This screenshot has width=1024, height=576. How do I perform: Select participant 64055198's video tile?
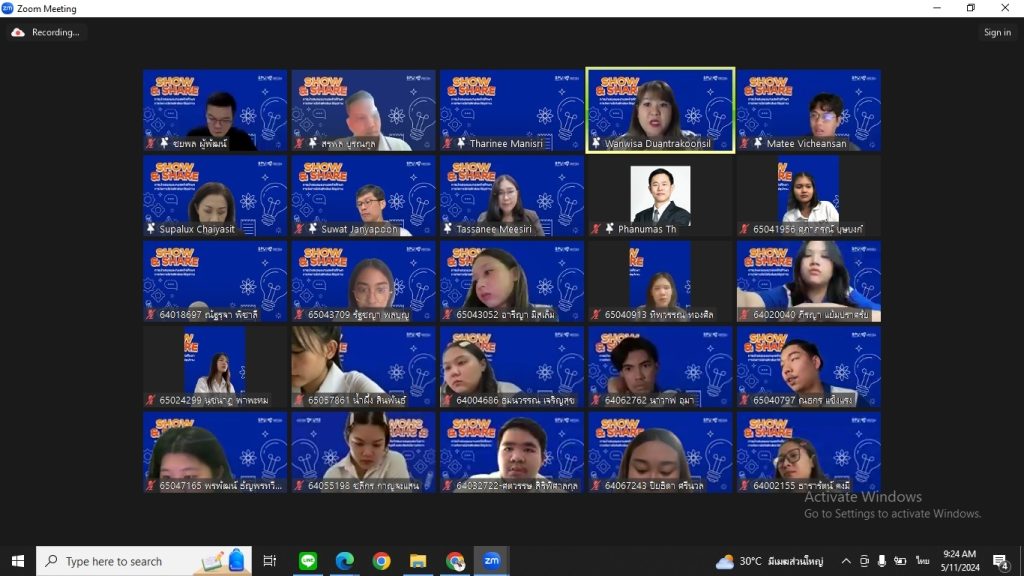[363, 453]
